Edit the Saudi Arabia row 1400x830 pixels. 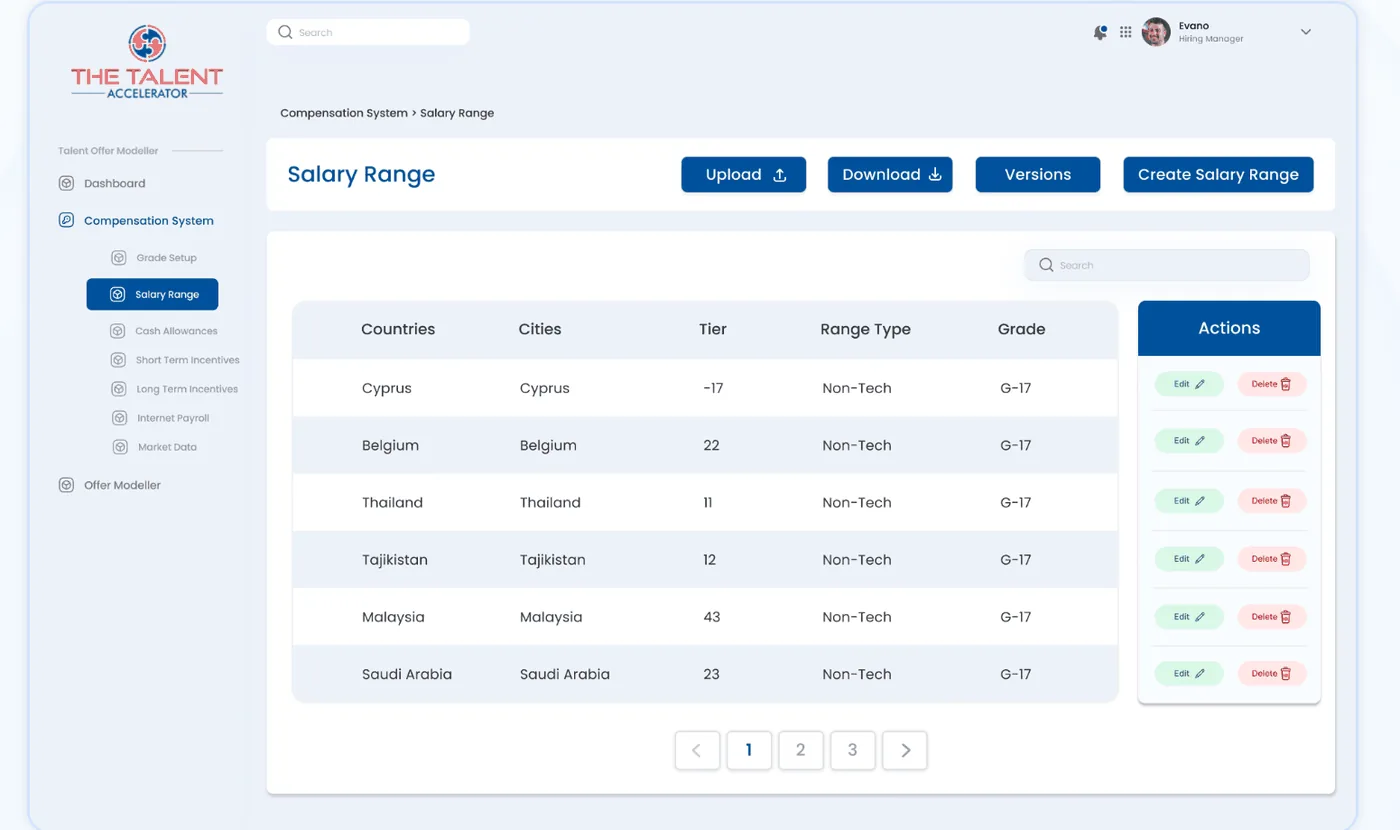1189,674
